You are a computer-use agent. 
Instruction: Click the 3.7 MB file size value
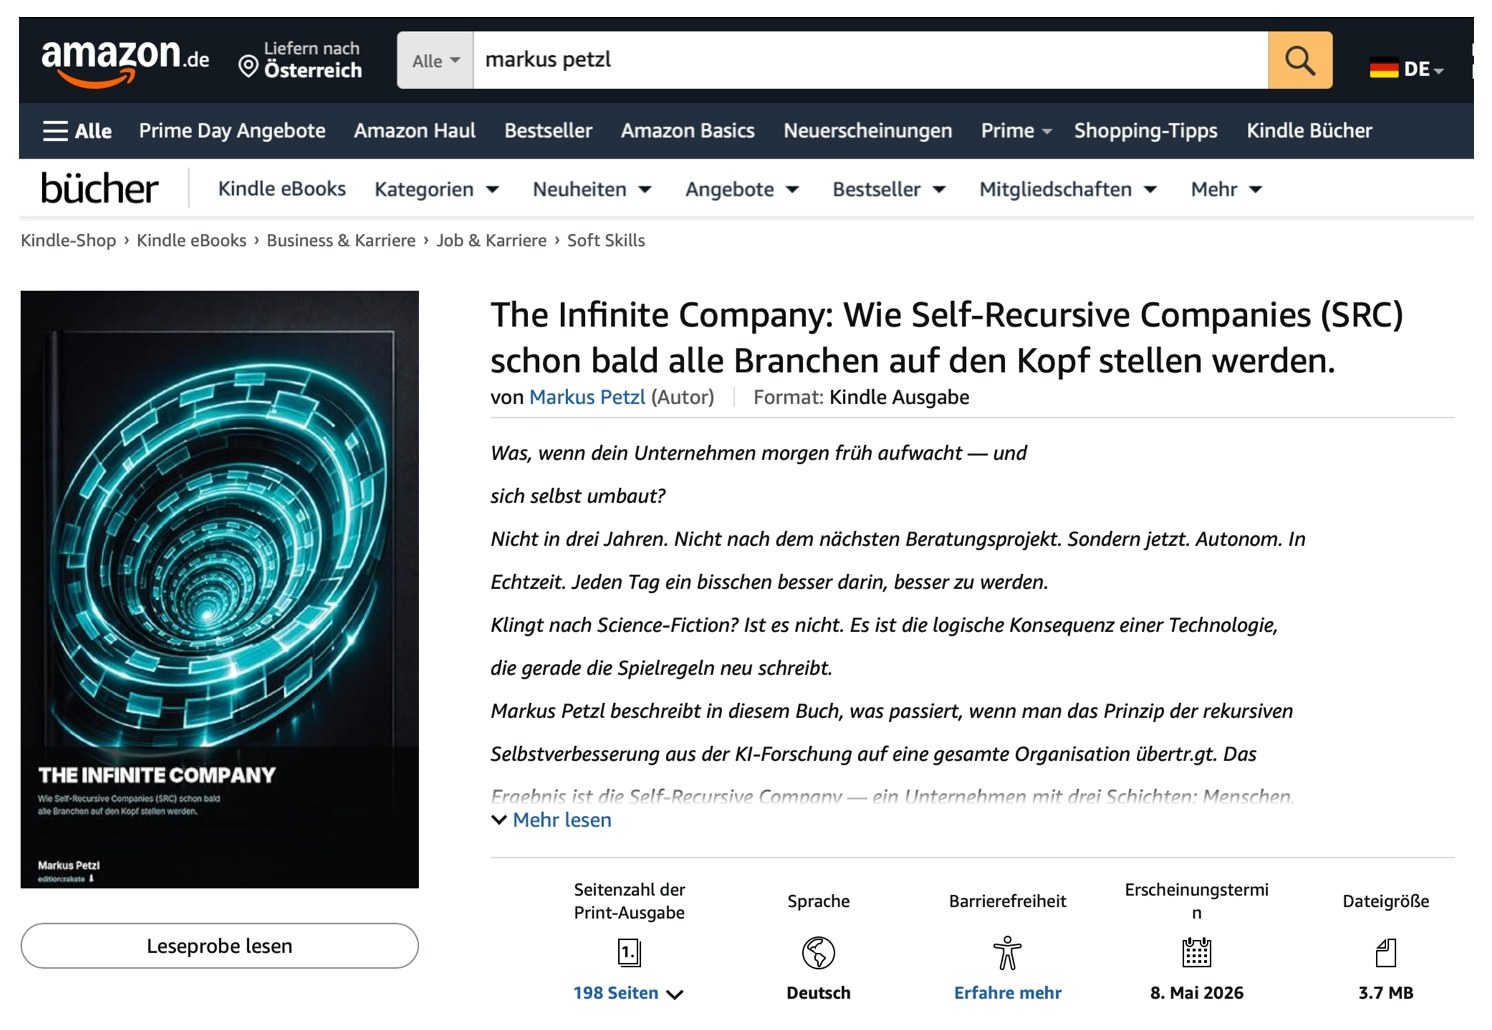[1385, 993]
